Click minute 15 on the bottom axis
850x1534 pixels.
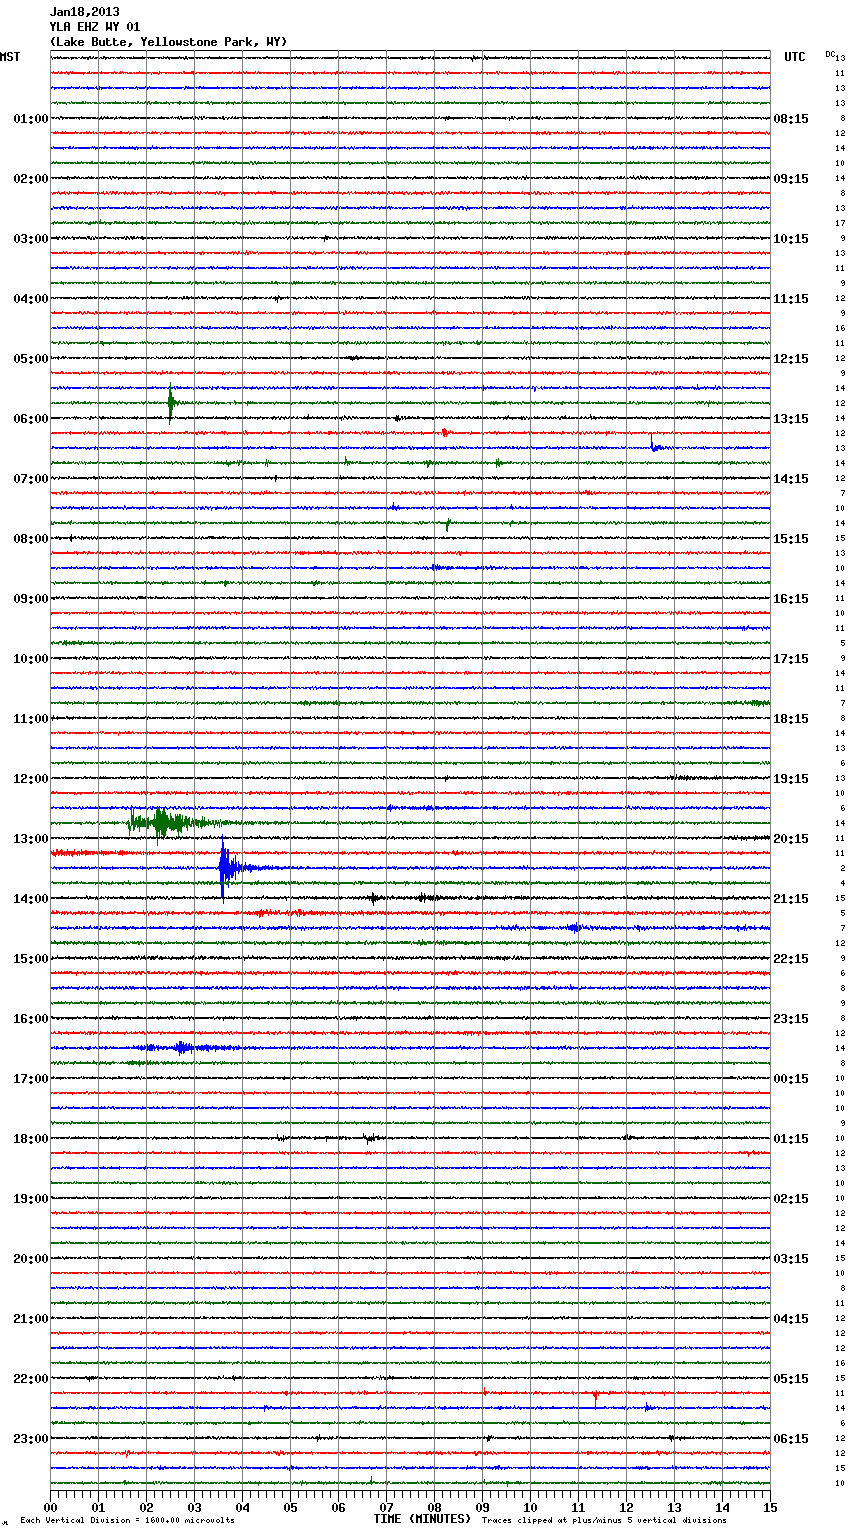click(x=770, y=1507)
